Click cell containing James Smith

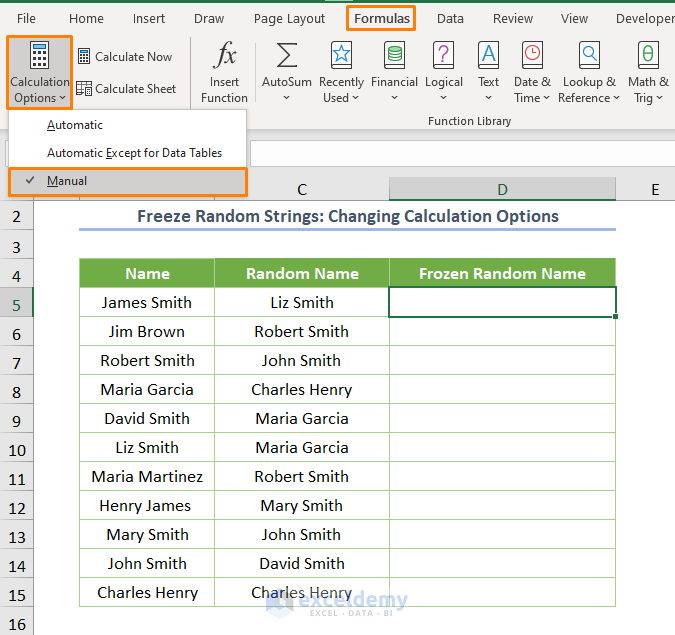pyautogui.click(x=147, y=303)
